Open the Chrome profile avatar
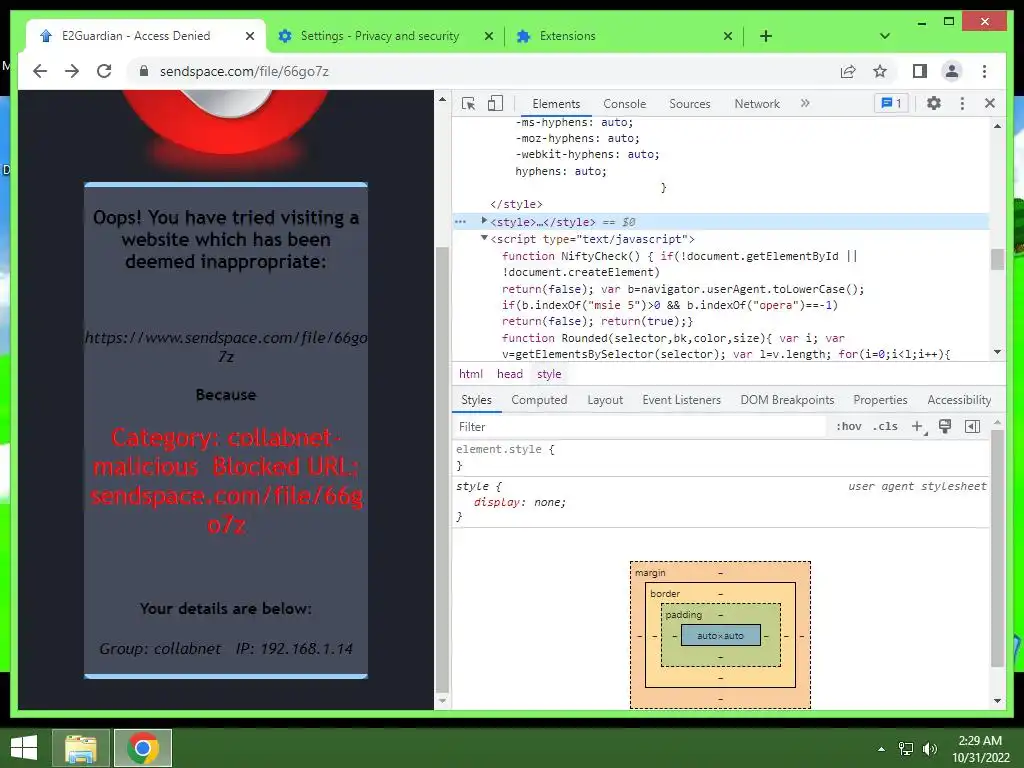The image size is (1024, 768). [952, 71]
